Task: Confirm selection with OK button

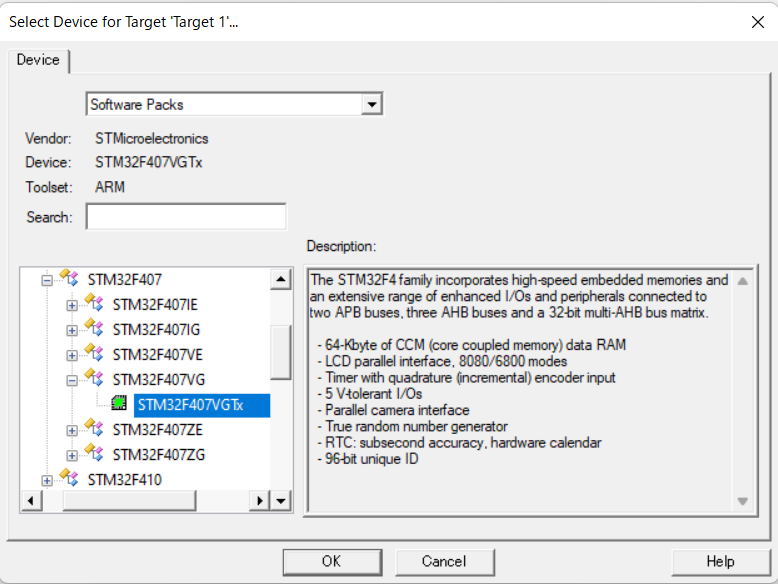Action: point(332,562)
